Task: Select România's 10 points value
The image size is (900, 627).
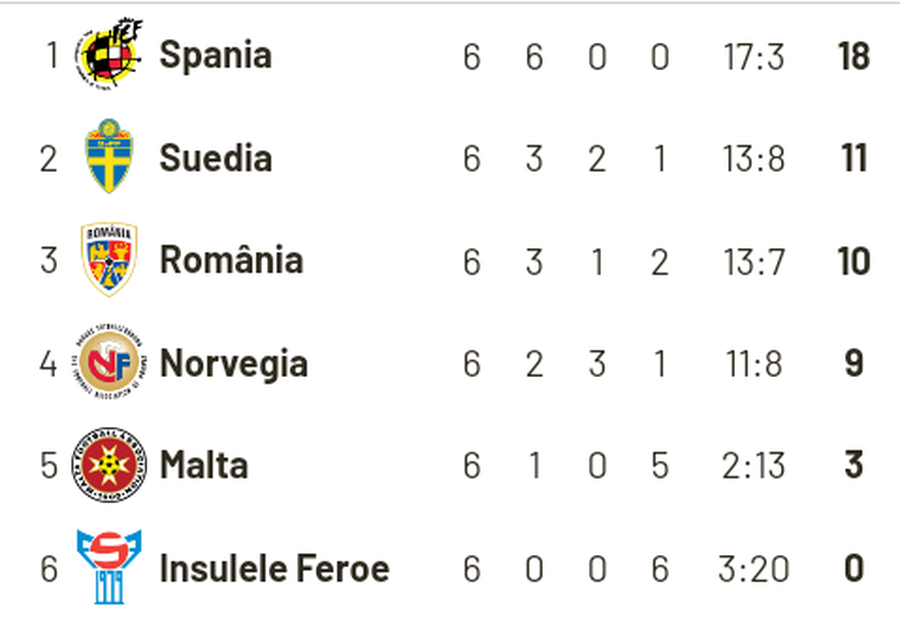Action: (x=854, y=261)
